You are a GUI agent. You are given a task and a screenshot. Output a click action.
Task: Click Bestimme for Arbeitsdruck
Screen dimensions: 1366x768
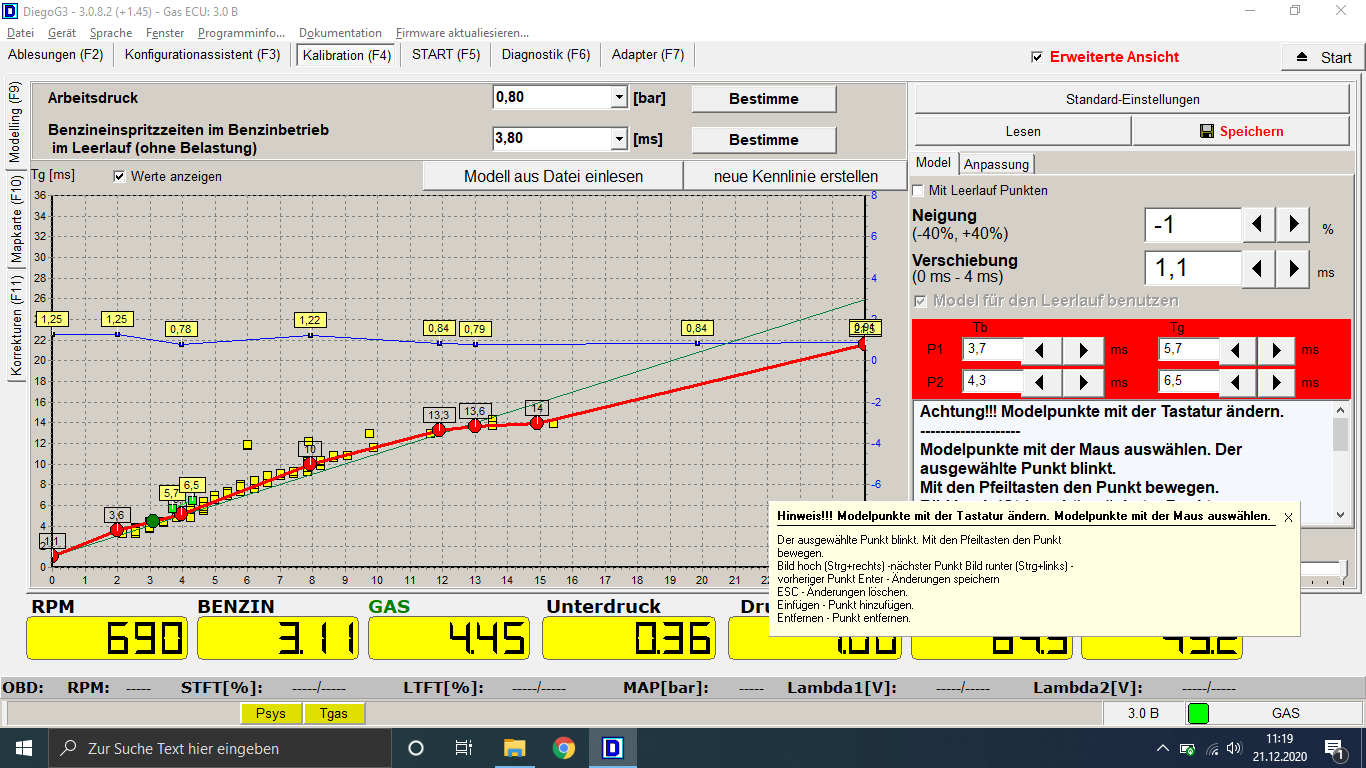(764, 99)
